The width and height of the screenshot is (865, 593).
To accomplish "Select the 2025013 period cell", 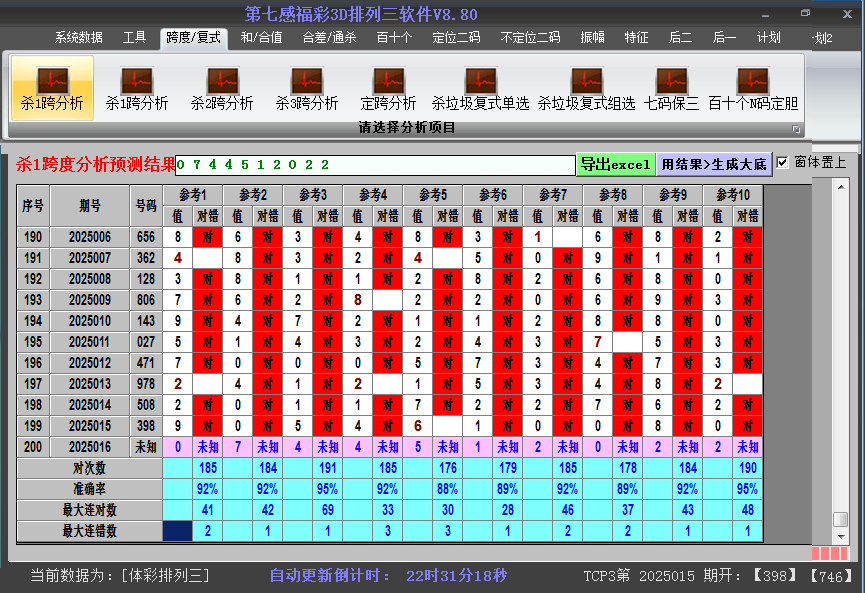I will [x=90, y=384].
